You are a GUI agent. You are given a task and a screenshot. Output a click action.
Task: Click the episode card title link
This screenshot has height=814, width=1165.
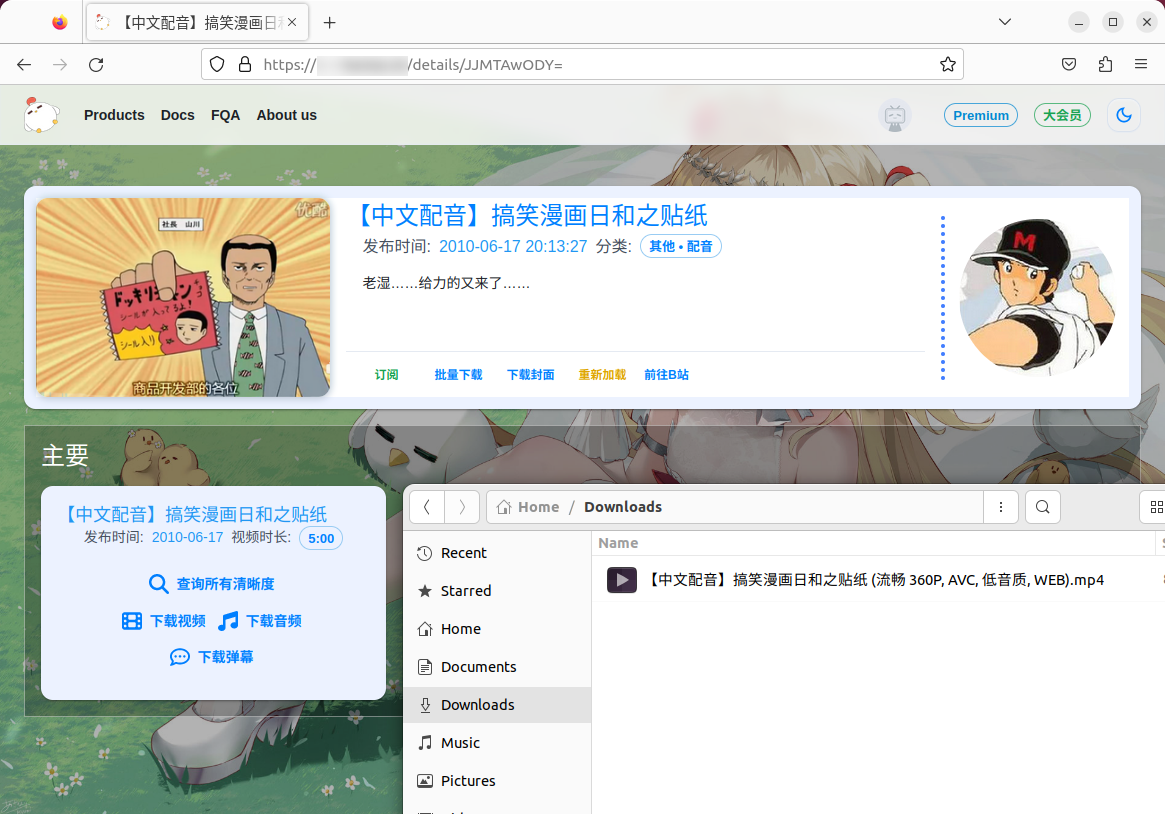point(195,514)
